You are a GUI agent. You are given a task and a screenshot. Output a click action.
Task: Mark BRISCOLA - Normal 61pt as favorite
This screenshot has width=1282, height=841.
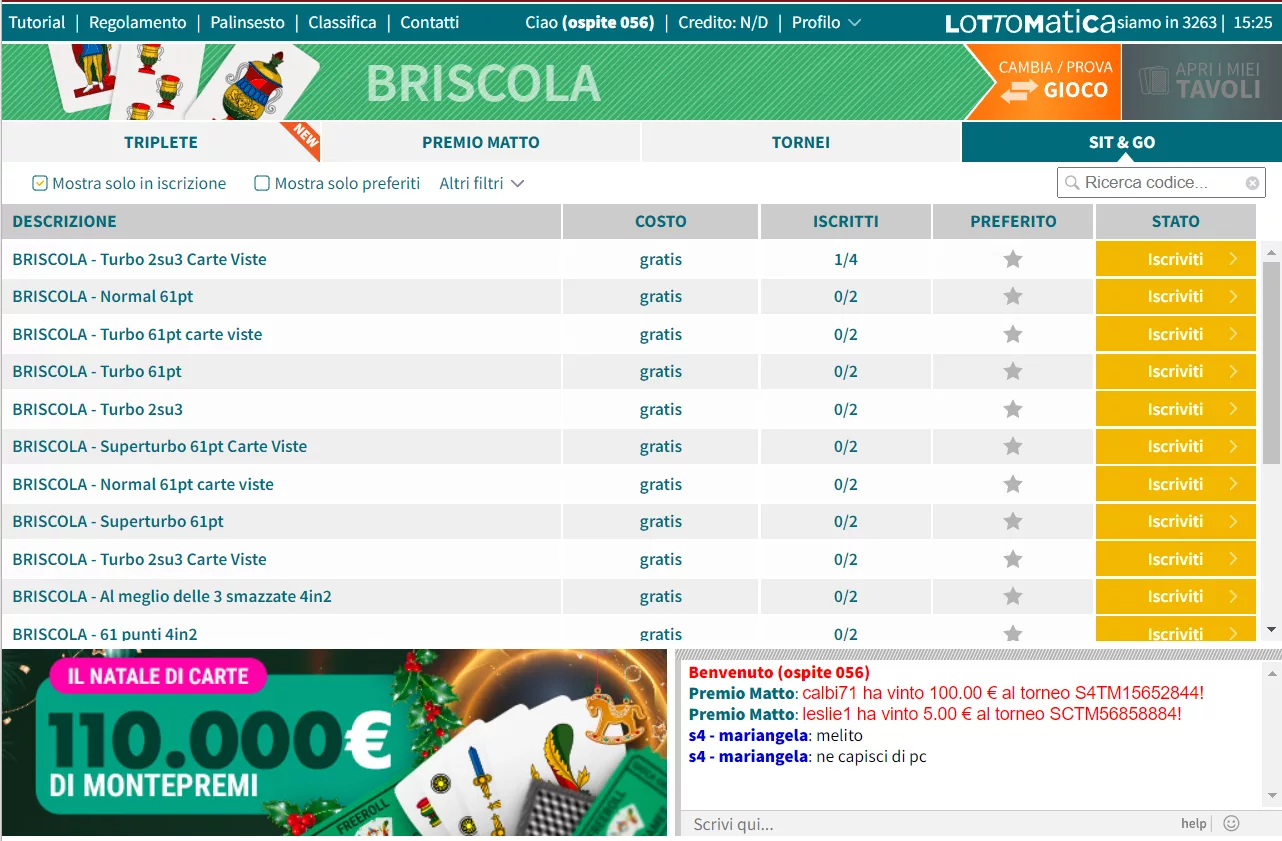pos(1013,296)
